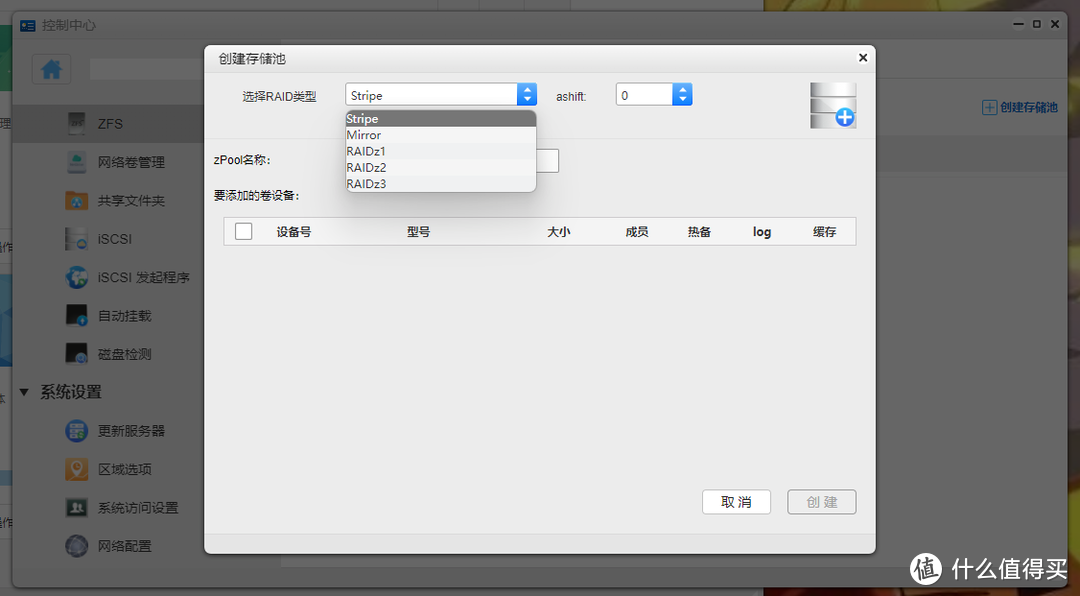Click the 网络卷管理 icon
1080x596 pixels.
pos(76,163)
